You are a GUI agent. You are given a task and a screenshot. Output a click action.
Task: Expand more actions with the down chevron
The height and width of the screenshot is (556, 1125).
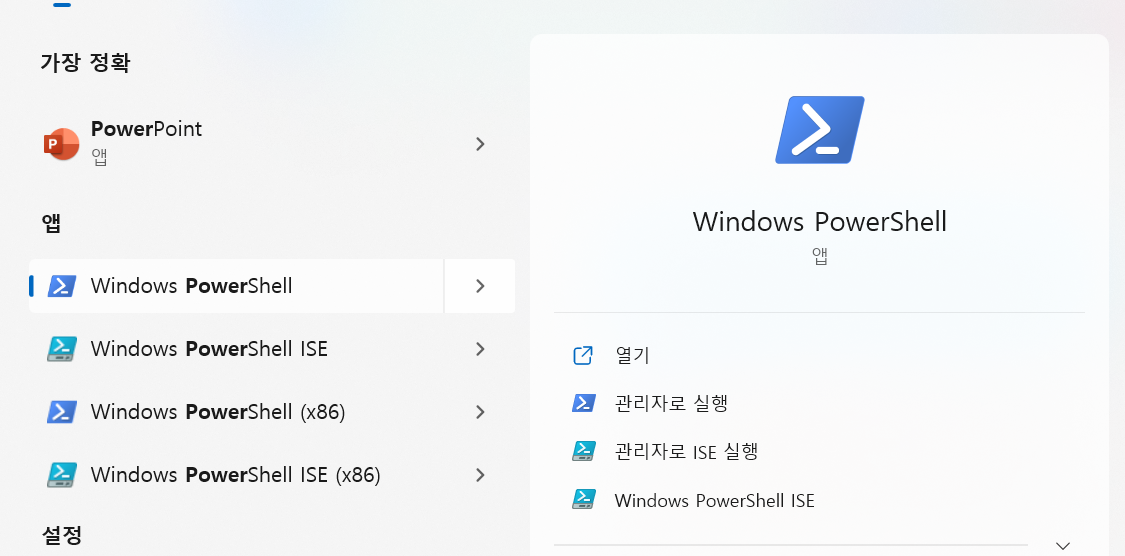coord(1063,546)
